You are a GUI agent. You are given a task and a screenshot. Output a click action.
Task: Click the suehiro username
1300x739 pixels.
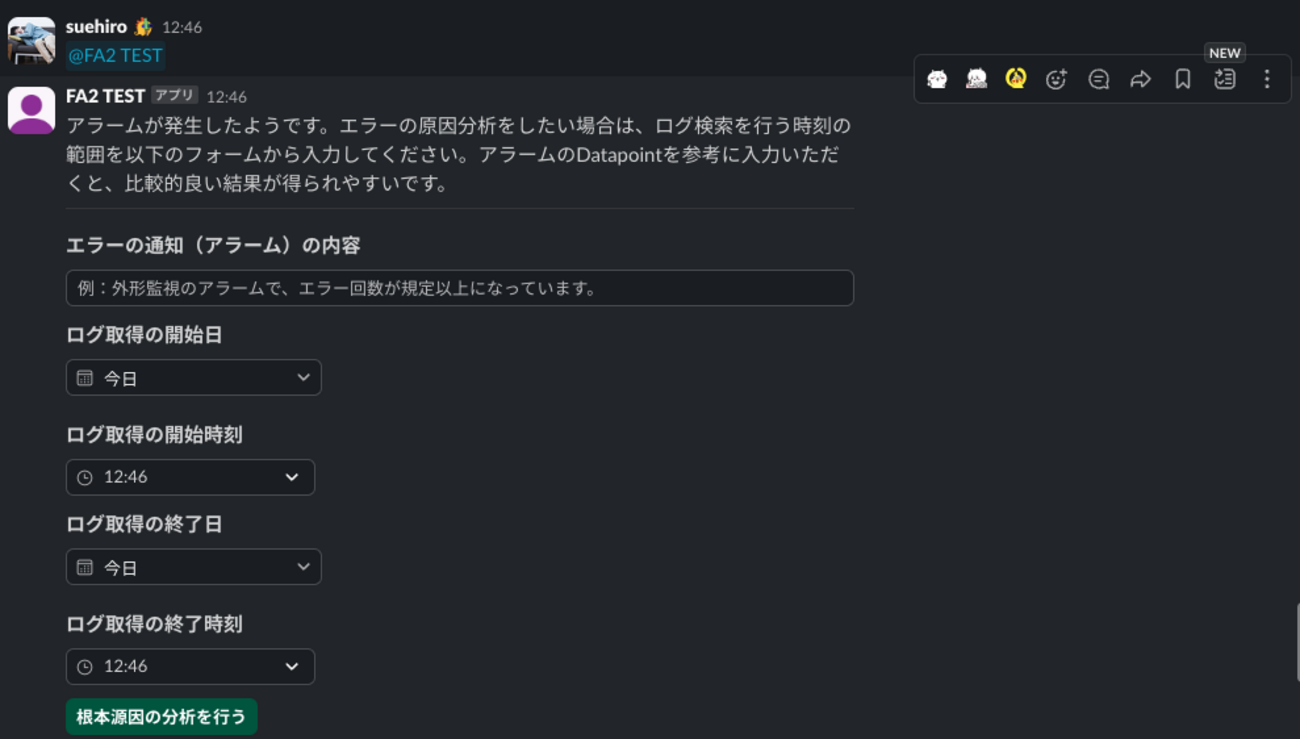[x=96, y=27]
